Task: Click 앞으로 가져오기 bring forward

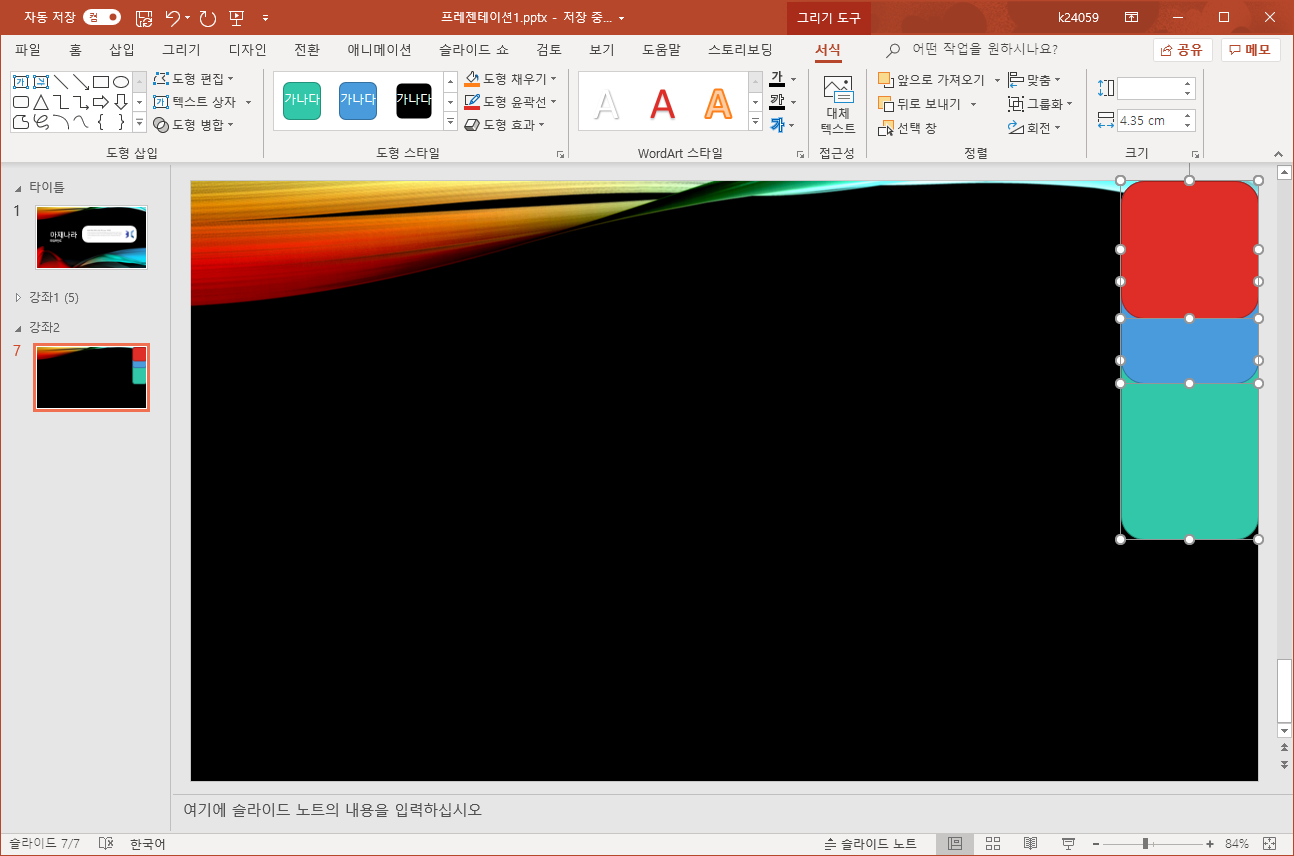Action: tap(931, 80)
